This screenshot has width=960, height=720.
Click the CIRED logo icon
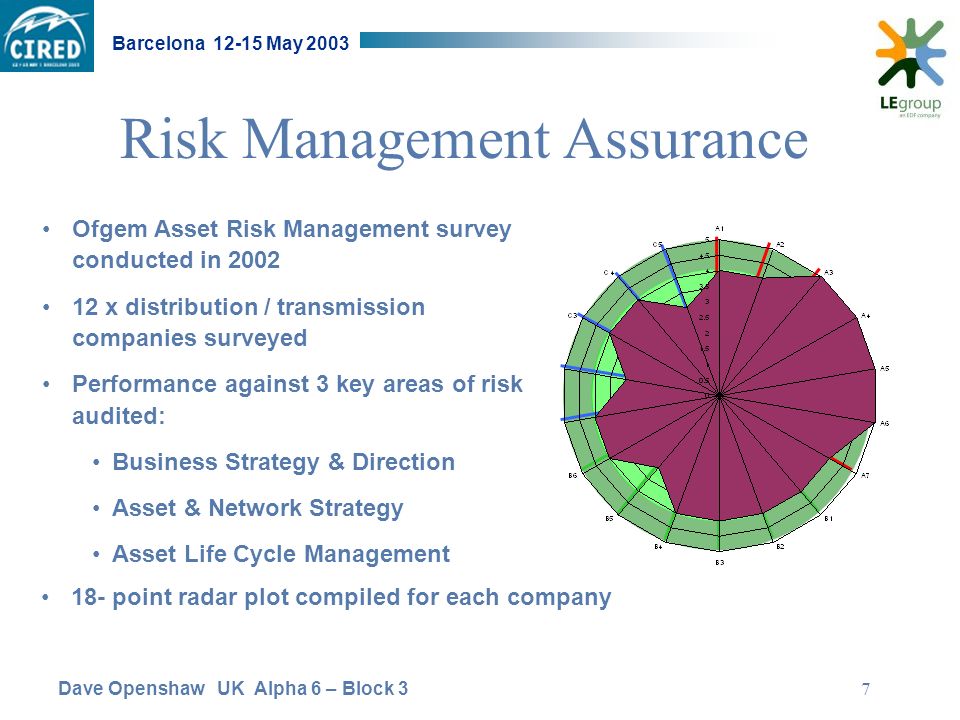pos(47,36)
